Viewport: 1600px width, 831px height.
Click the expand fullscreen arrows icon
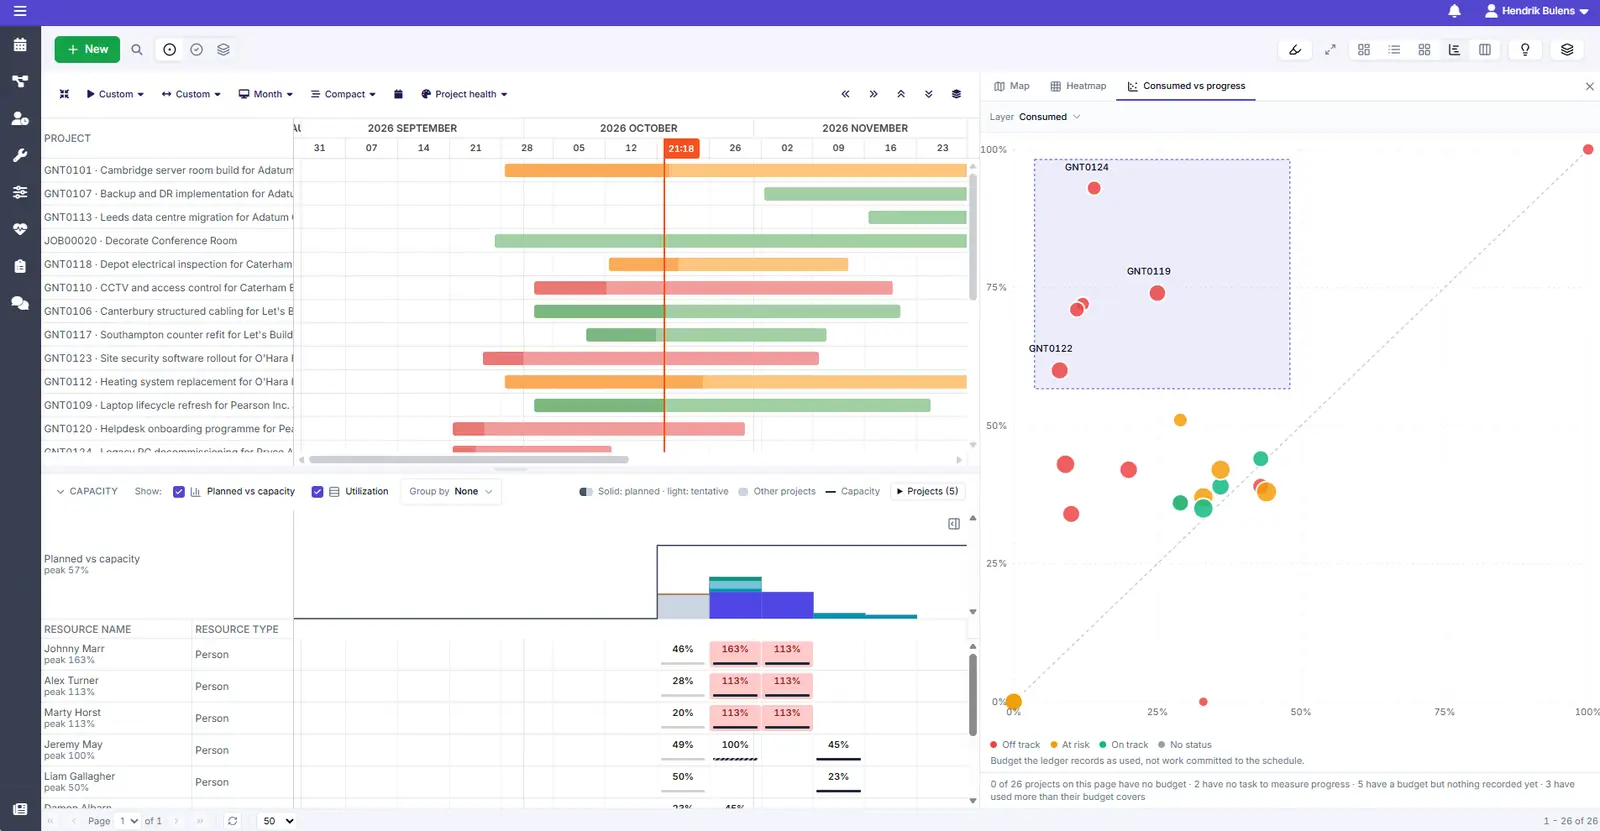click(x=1330, y=49)
